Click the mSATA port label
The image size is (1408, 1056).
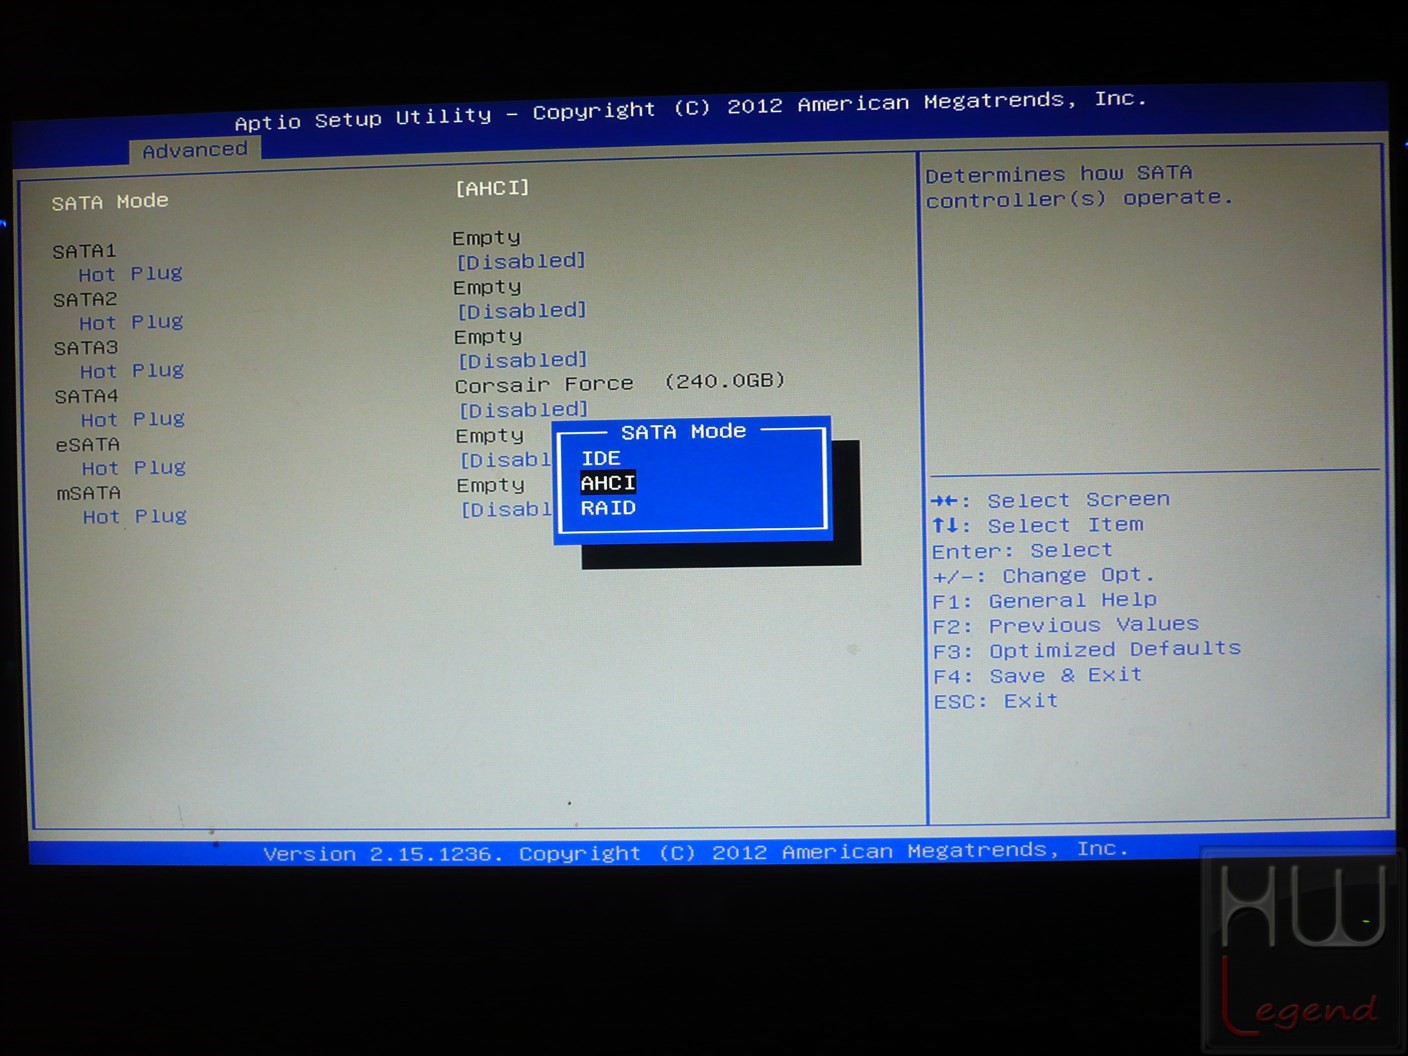(x=89, y=494)
